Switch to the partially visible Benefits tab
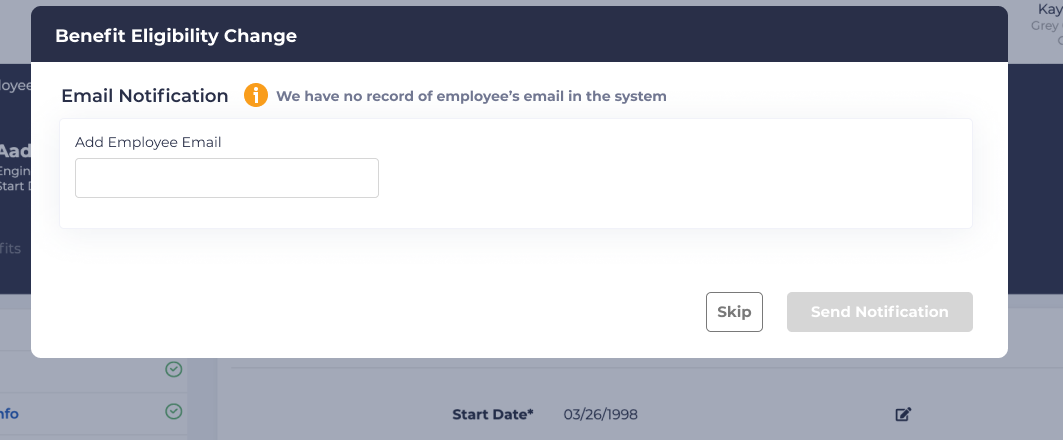This screenshot has width=1063, height=440. point(11,248)
